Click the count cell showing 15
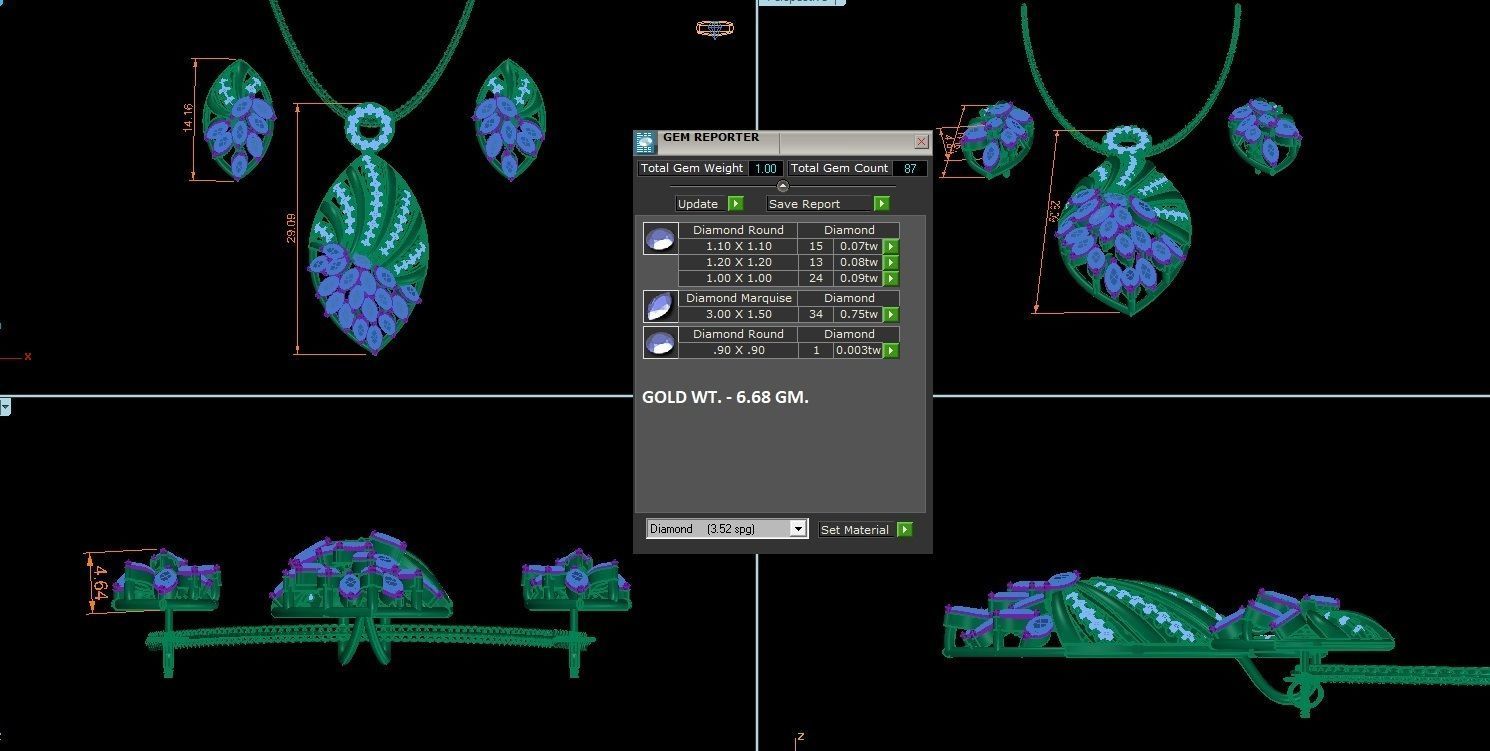This screenshot has height=751, width=1490. pos(816,246)
